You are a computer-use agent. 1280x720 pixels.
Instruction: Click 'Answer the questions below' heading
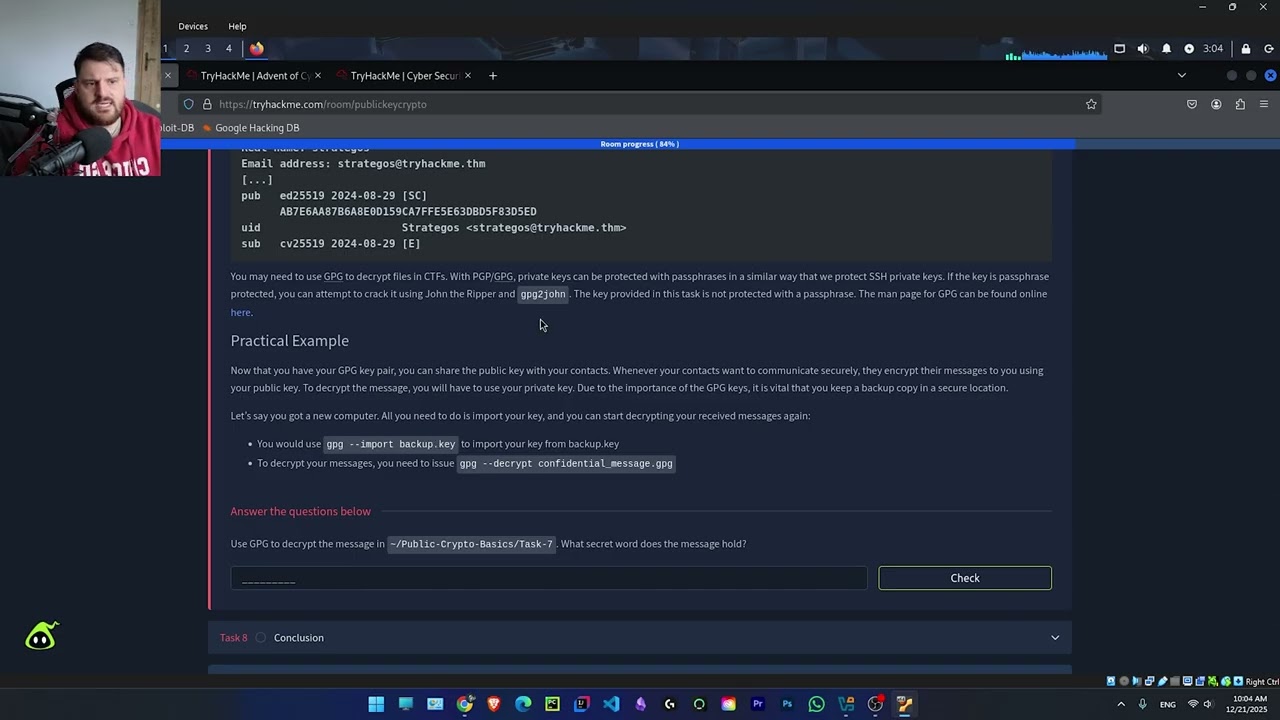tap(301, 511)
